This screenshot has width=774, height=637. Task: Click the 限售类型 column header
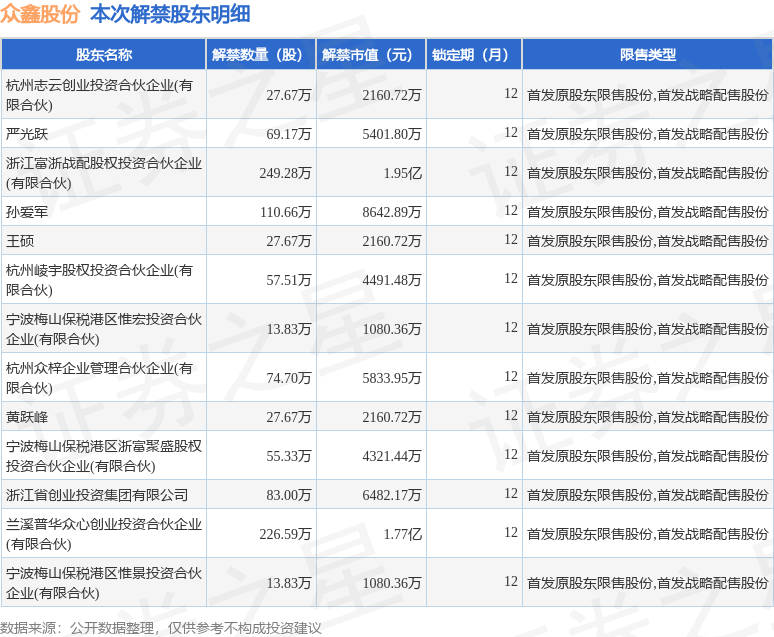point(647,55)
